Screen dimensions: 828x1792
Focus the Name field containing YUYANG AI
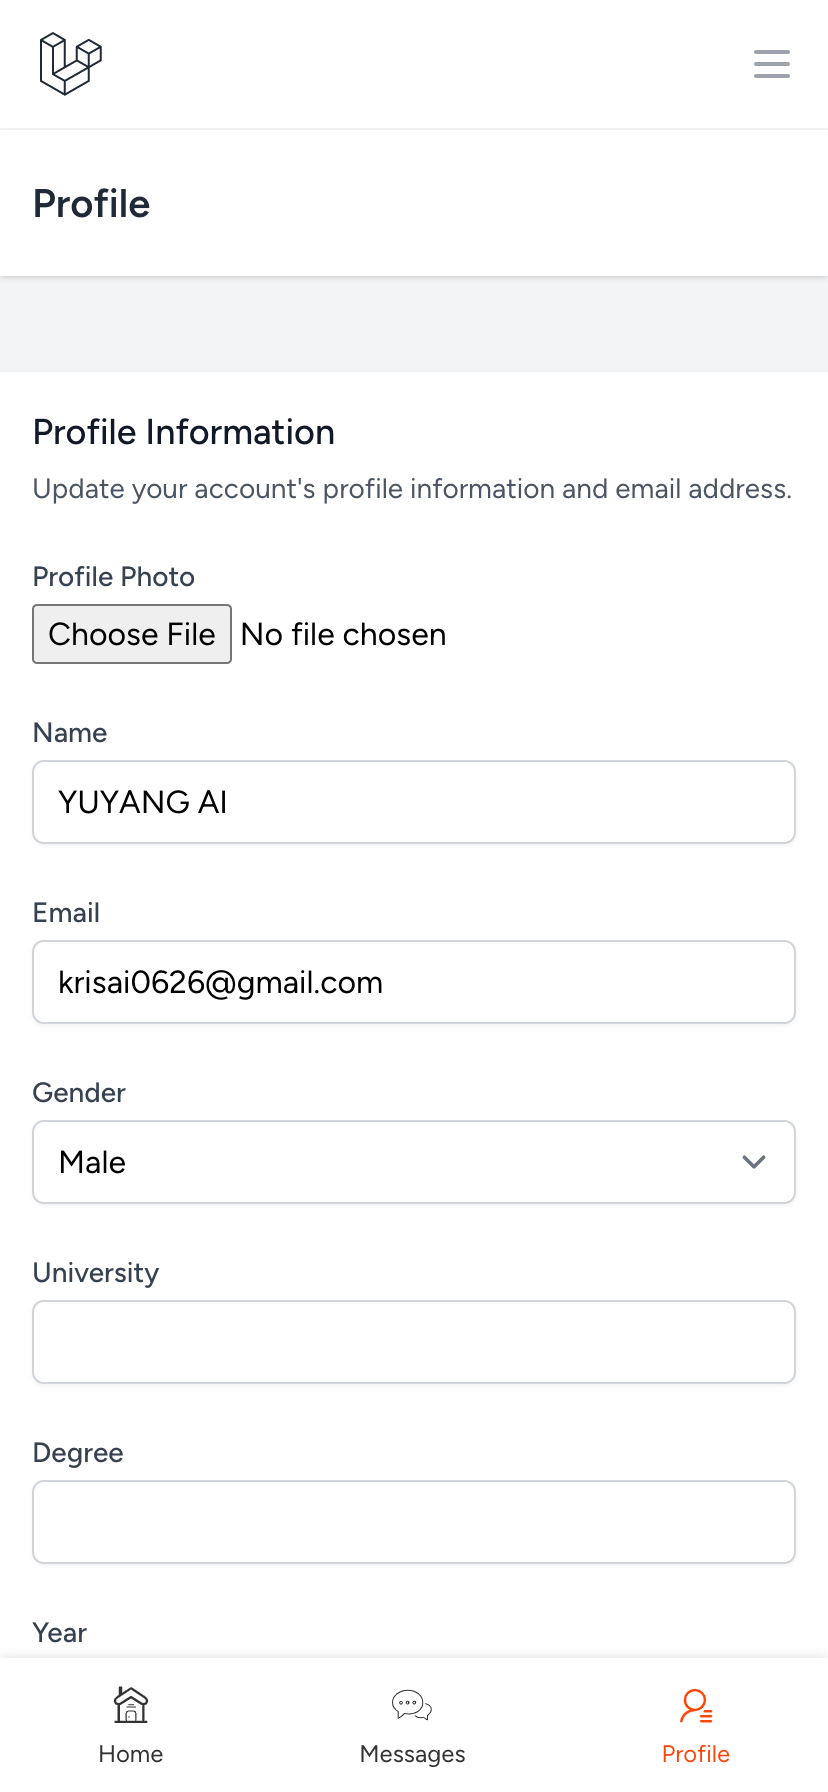point(414,802)
